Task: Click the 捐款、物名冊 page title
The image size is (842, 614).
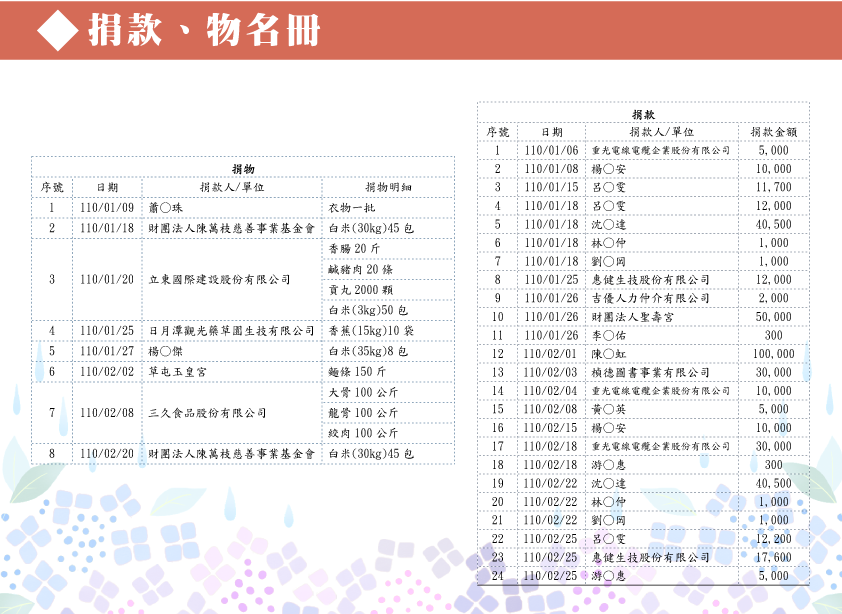Action: [x=203, y=31]
